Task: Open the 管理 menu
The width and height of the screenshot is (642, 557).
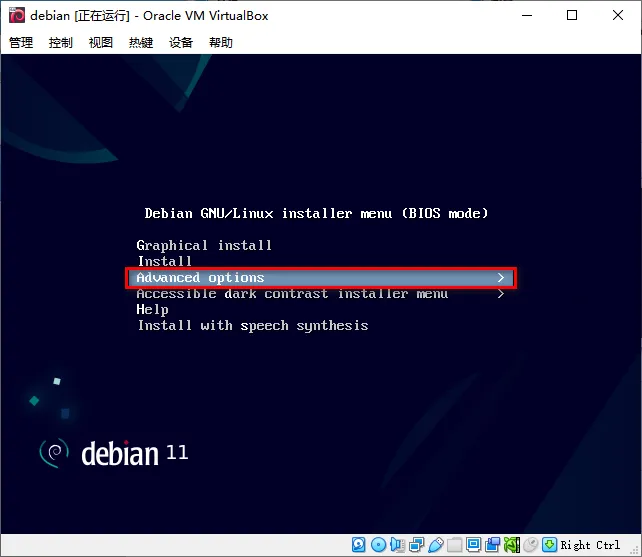Action: tap(21, 42)
